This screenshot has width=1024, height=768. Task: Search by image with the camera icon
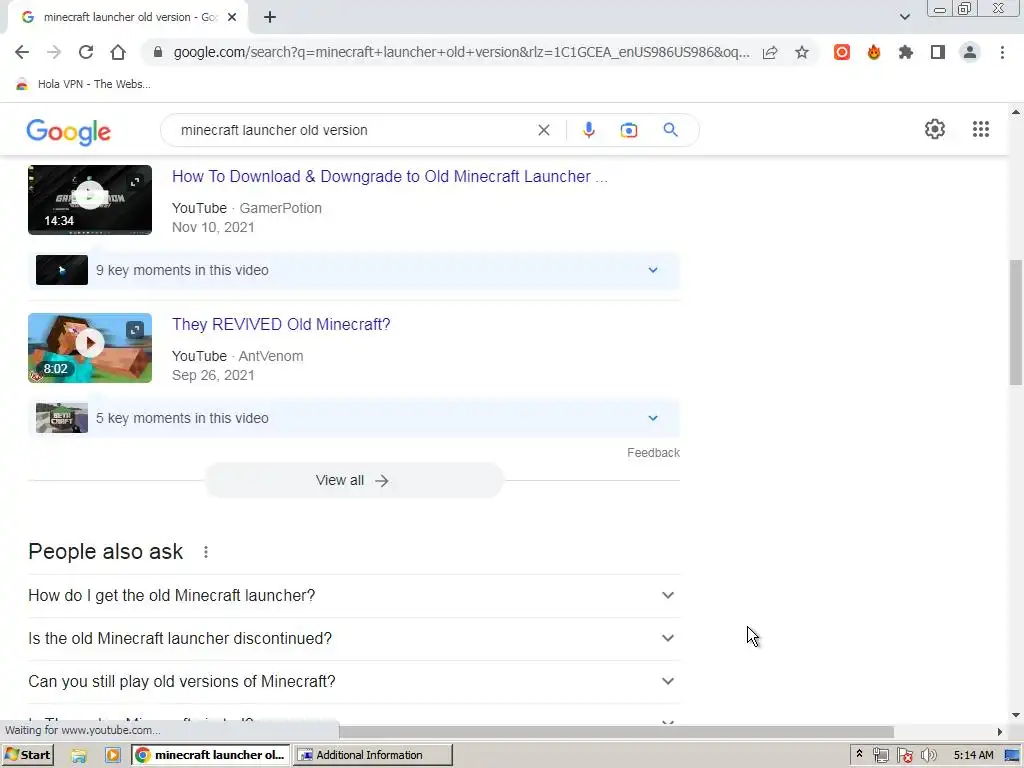click(x=628, y=130)
